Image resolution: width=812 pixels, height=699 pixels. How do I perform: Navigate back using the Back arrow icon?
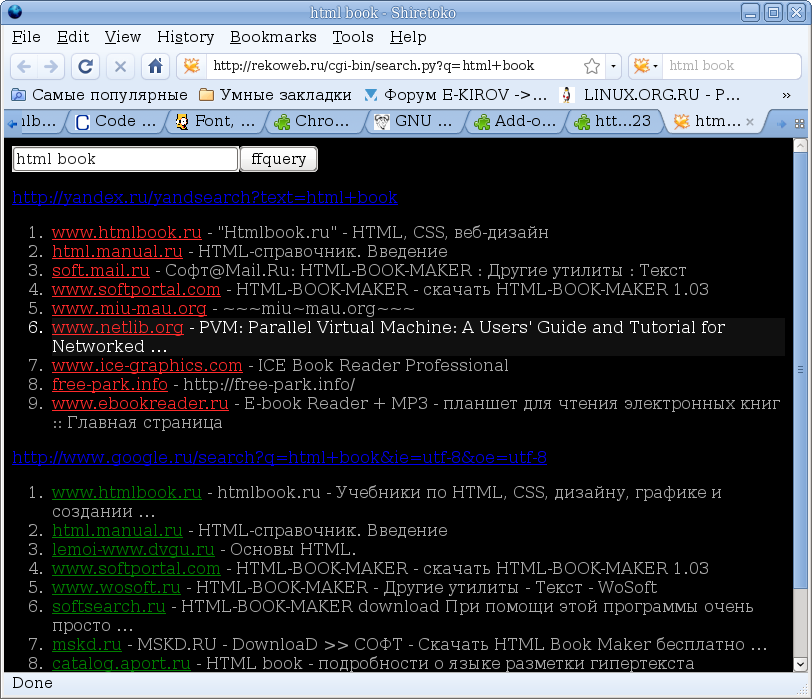25,66
